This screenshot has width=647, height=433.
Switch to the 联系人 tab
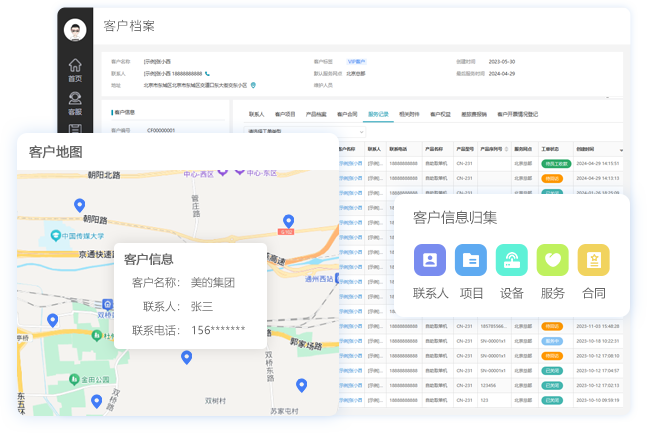tap(256, 114)
